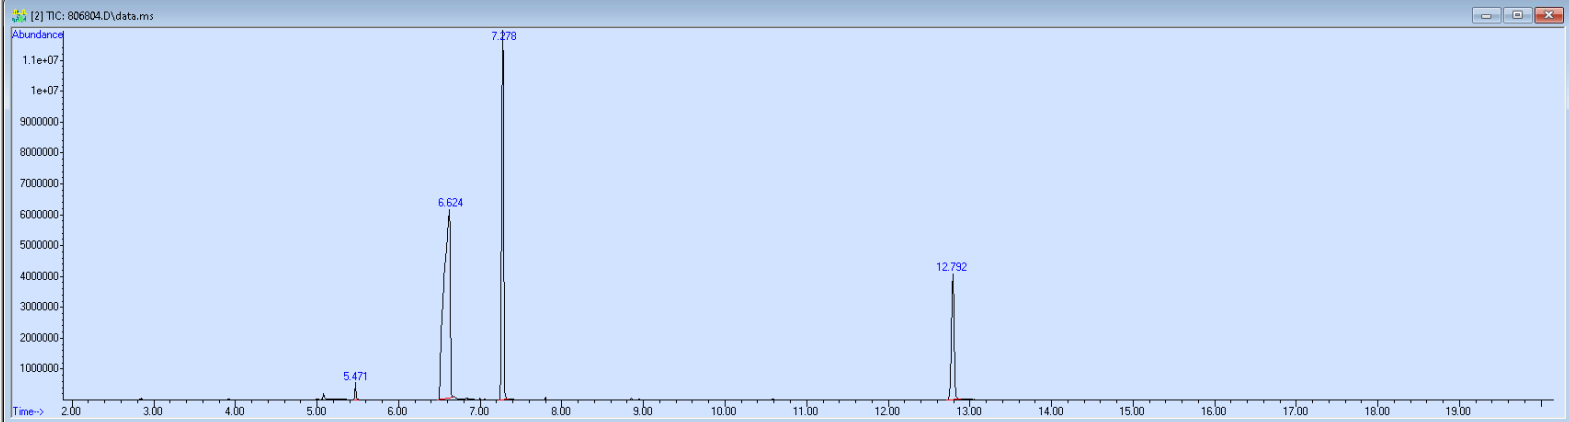Image resolution: width=1569 pixels, height=422 pixels.
Task: Minimize the TIC chromatogram window
Action: click(x=1486, y=15)
